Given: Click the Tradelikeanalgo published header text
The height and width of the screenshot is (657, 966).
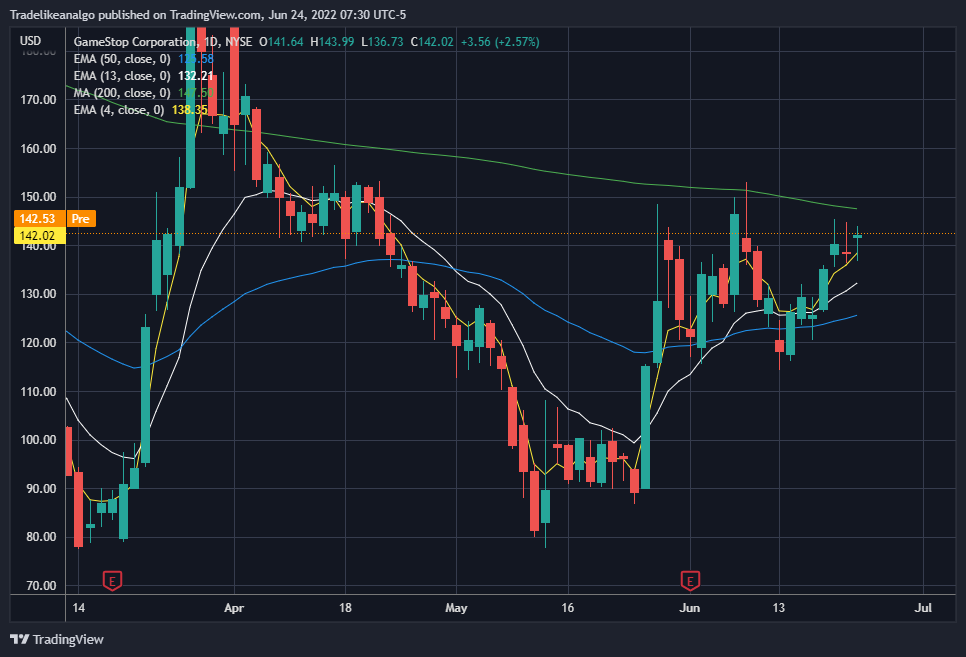Looking at the screenshot, I should [x=208, y=15].
